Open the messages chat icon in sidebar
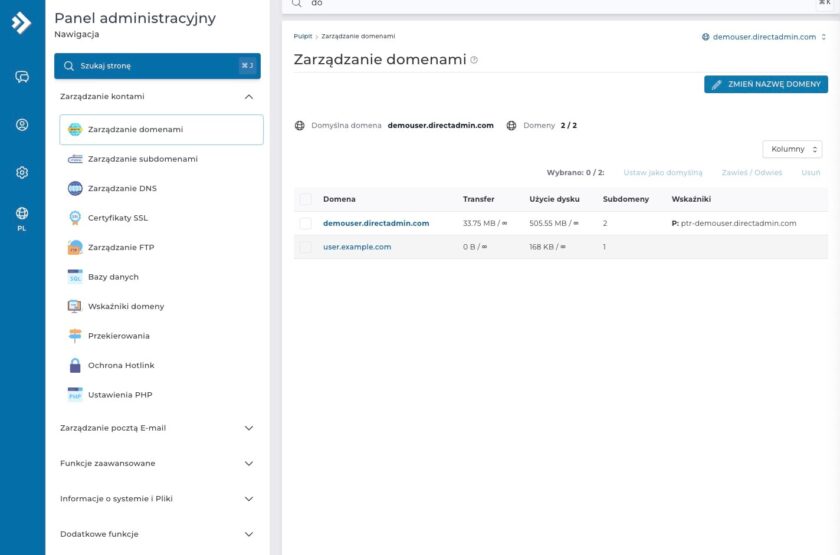Viewport: 840px width, 555px height. [22, 77]
